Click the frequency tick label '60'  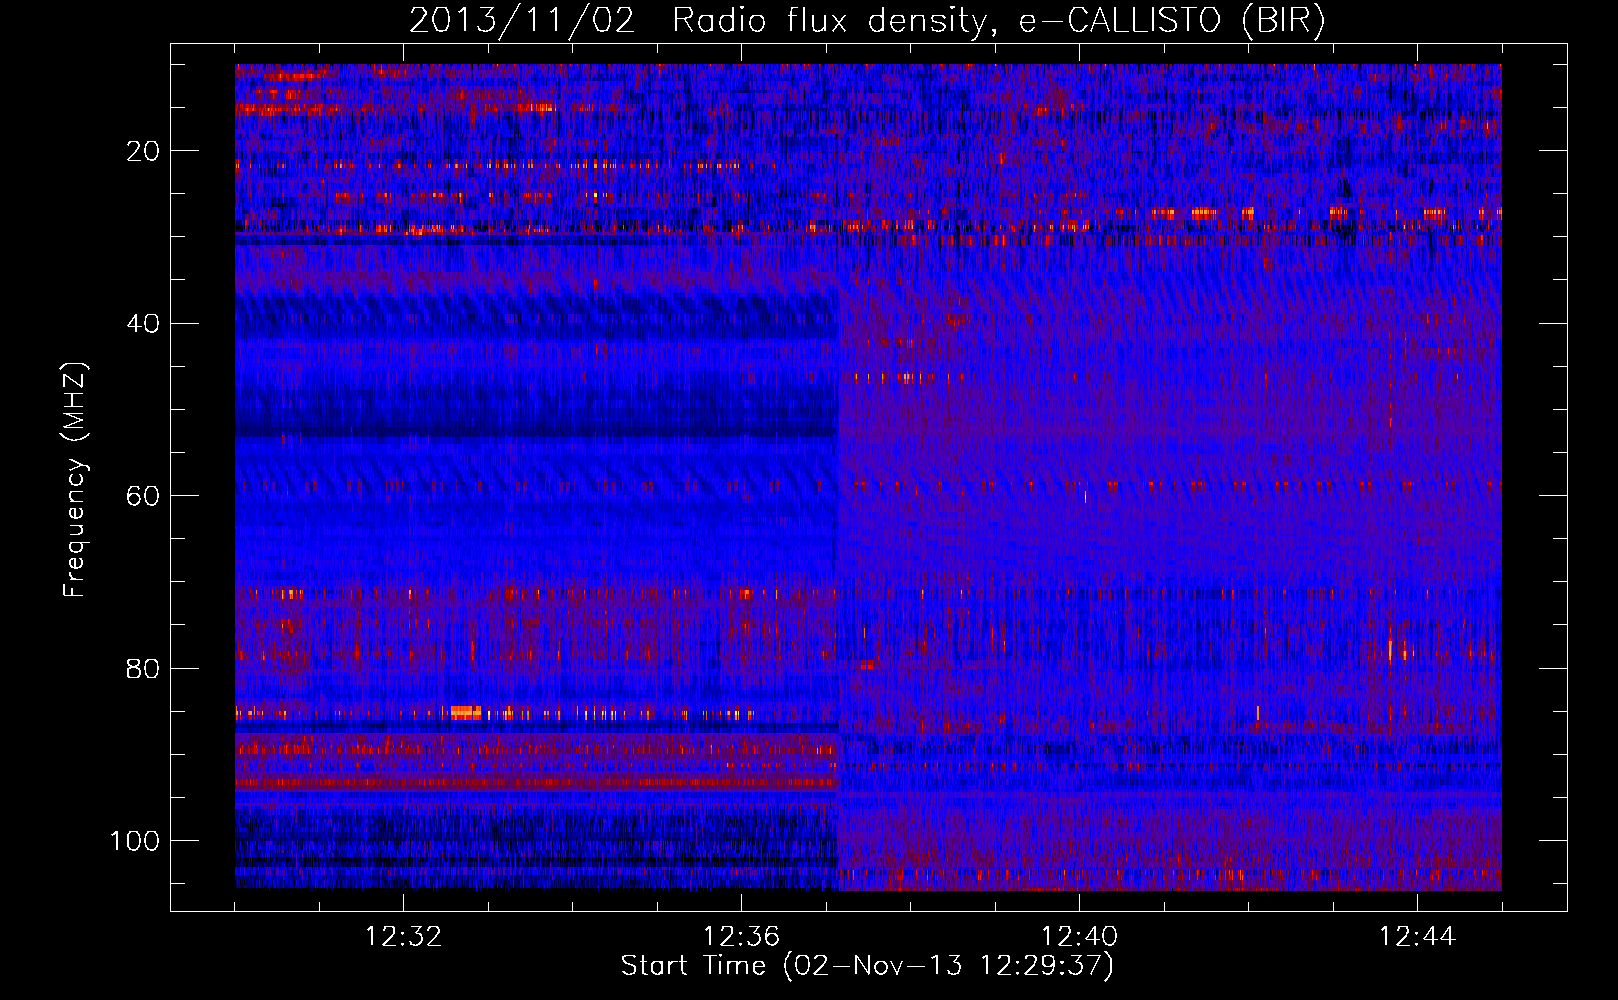(x=143, y=496)
